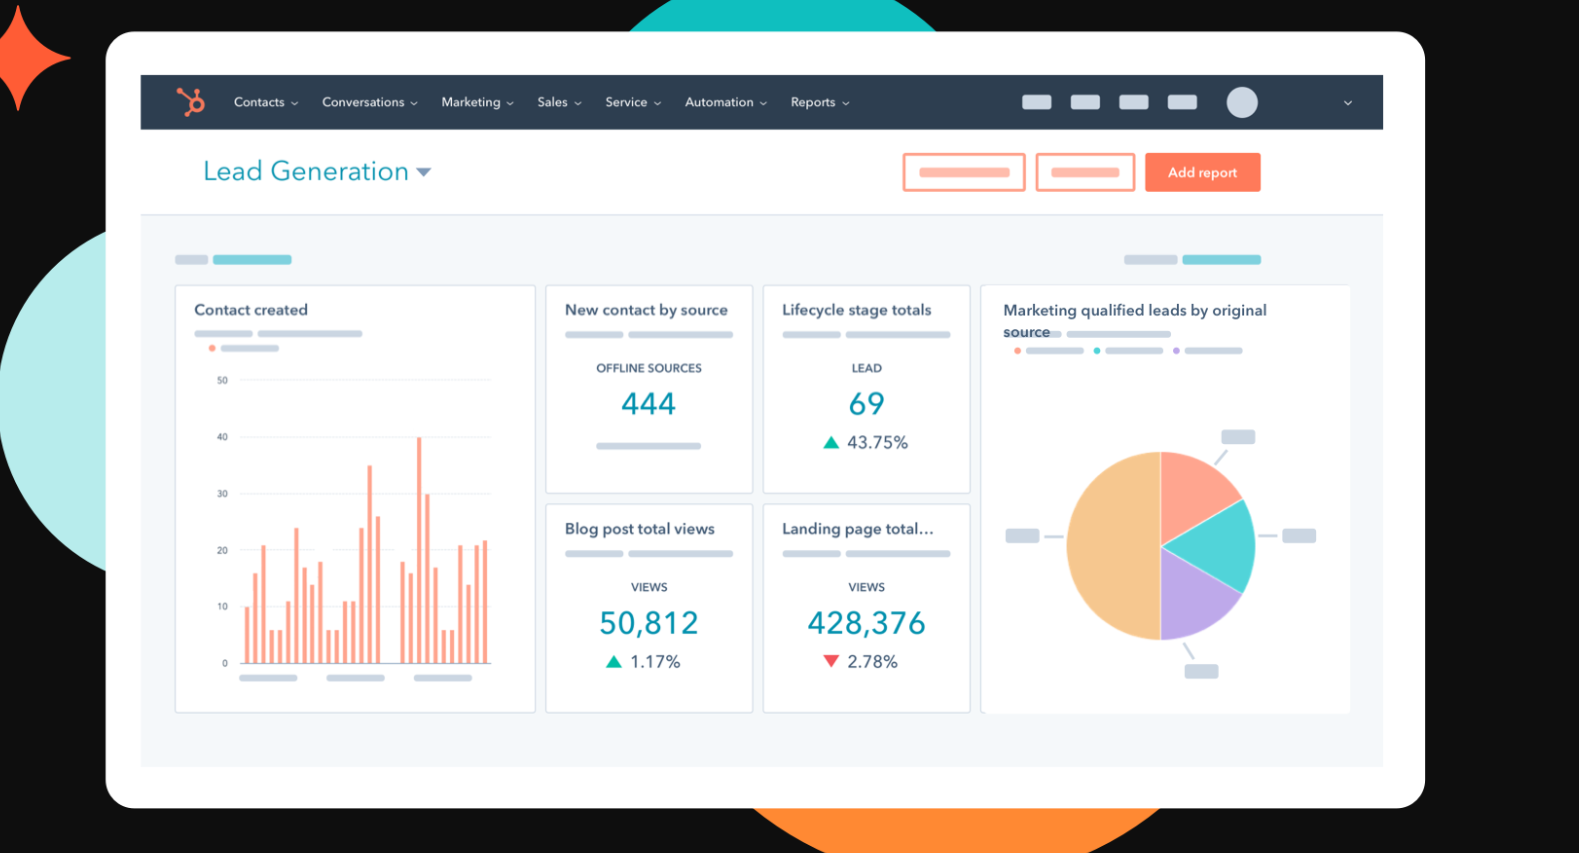
Task: Open the Contacts menu
Action: (266, 102)
